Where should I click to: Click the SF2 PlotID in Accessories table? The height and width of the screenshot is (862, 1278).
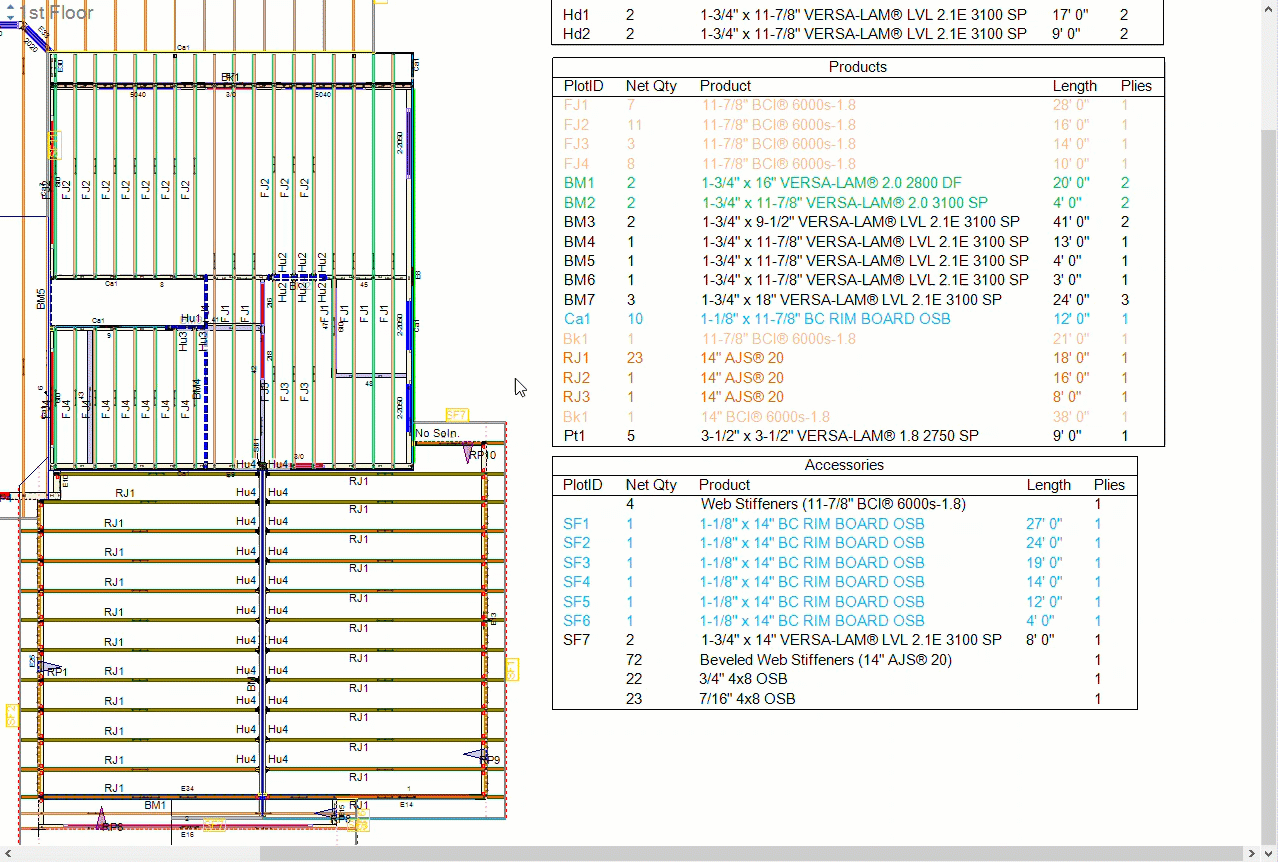576,543
